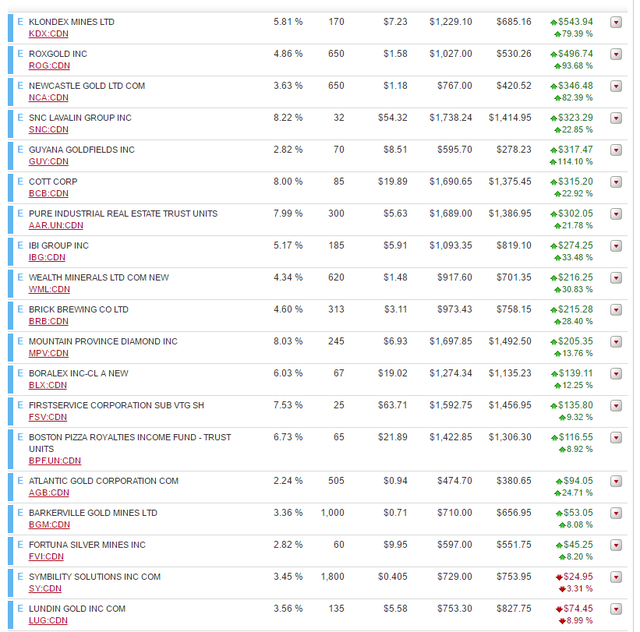Open the BCB:CDN ticker link
Viewport: 640px width, 632px height.
(48, 193)
